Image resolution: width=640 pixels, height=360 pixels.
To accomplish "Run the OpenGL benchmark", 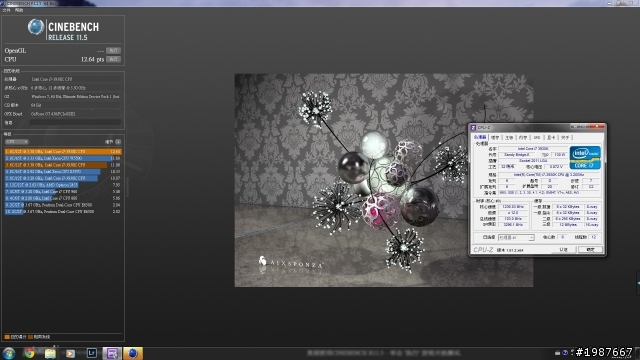I will (113, 51).
